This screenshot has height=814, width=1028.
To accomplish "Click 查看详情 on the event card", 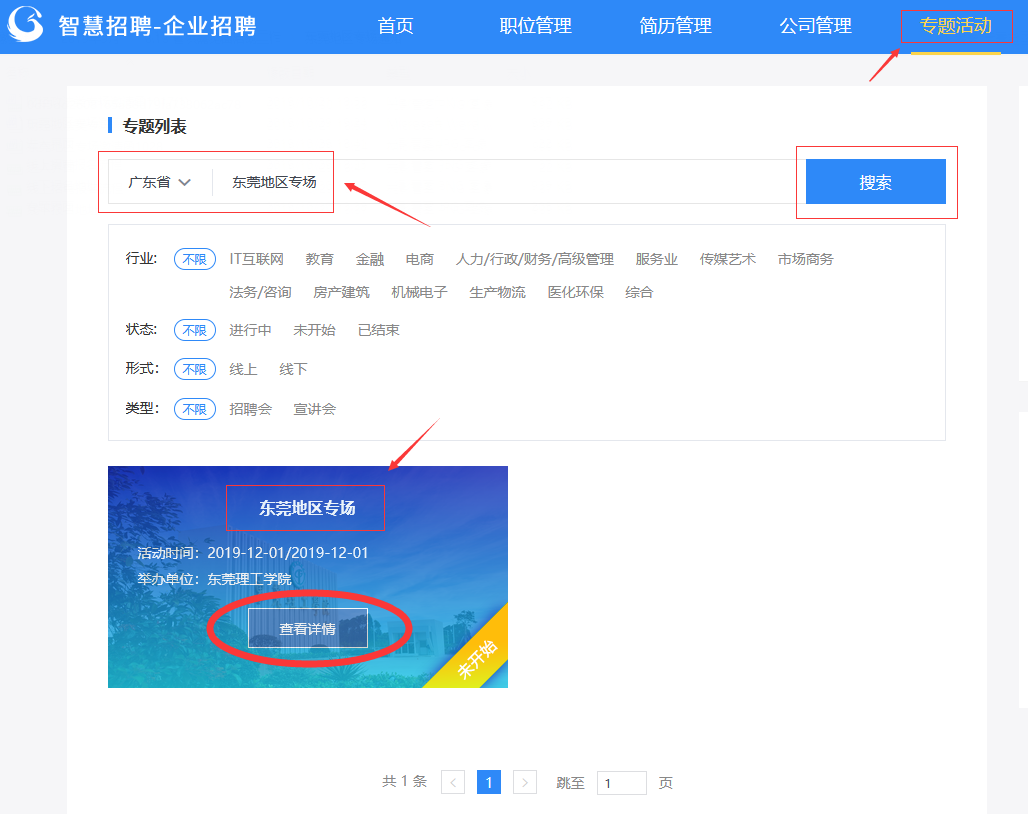I will coord(308,629).
